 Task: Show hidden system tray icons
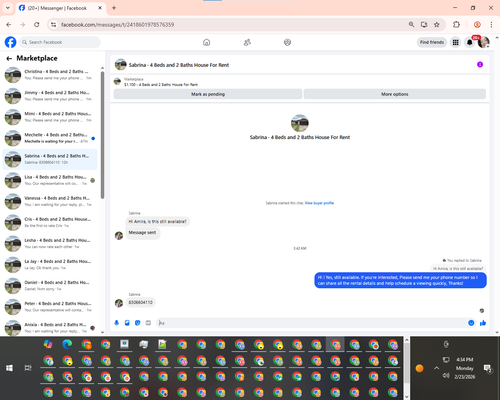[436, 368]
